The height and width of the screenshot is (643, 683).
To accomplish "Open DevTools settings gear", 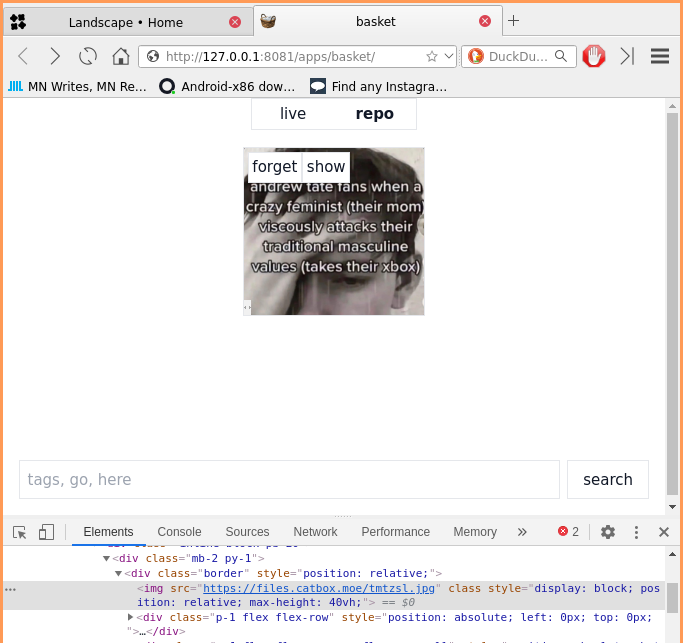I will [x=608, y=532].
